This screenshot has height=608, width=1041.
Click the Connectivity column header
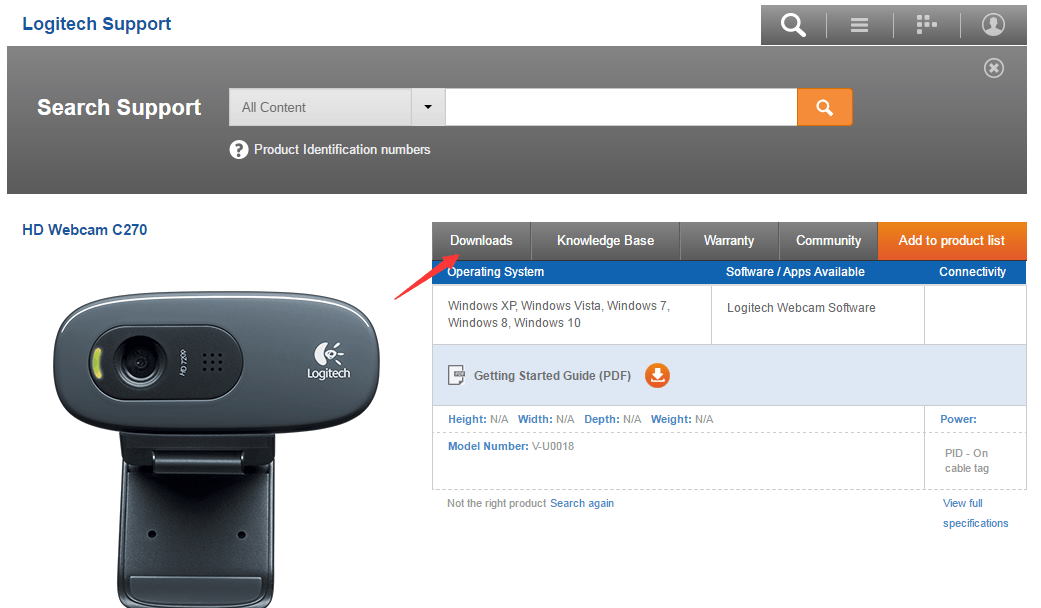tap(972, 271)
